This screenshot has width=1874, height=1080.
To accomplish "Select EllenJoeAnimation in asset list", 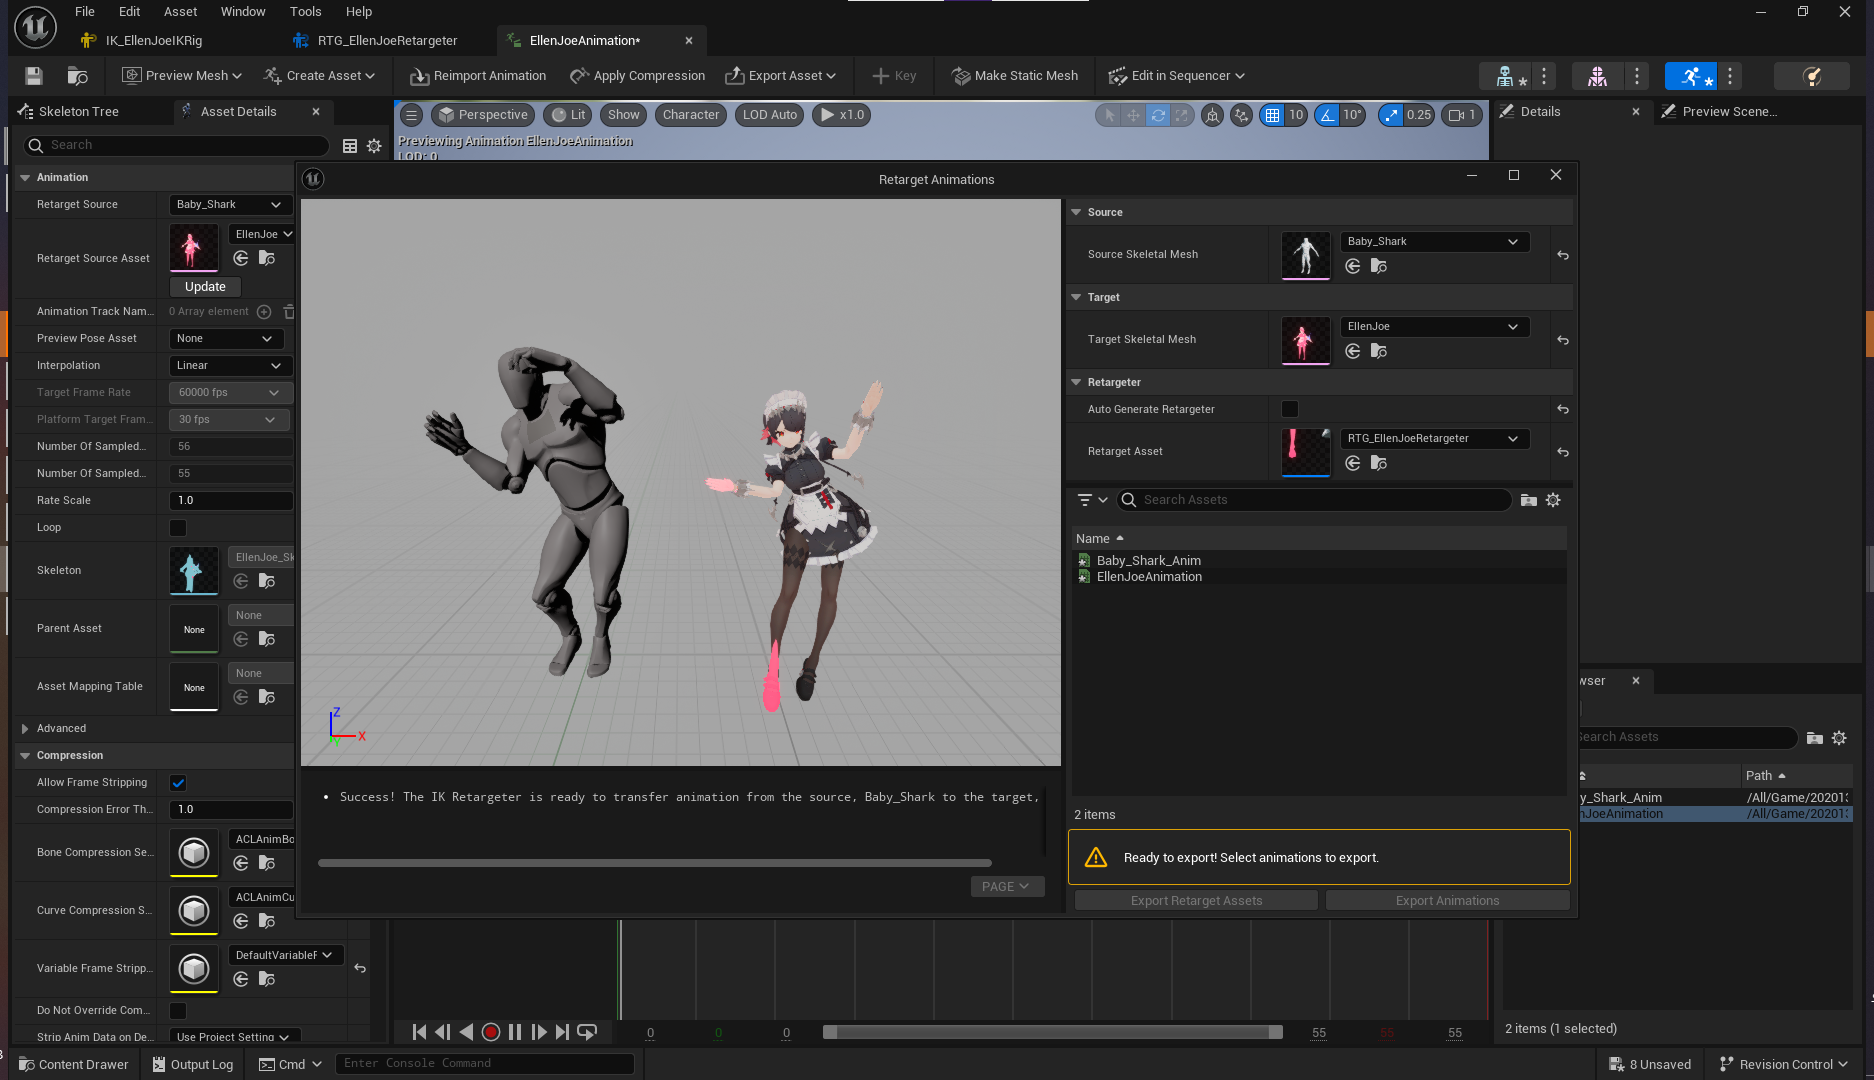I will coord(1149,577).
